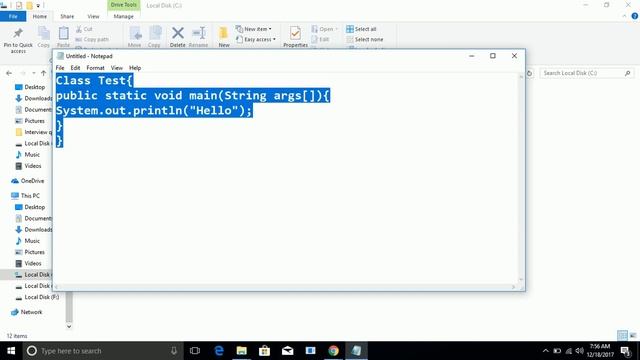Screen dimensions: 640x360
Task: Click the Cut scissors button
Action: click(x=84, y=29)
